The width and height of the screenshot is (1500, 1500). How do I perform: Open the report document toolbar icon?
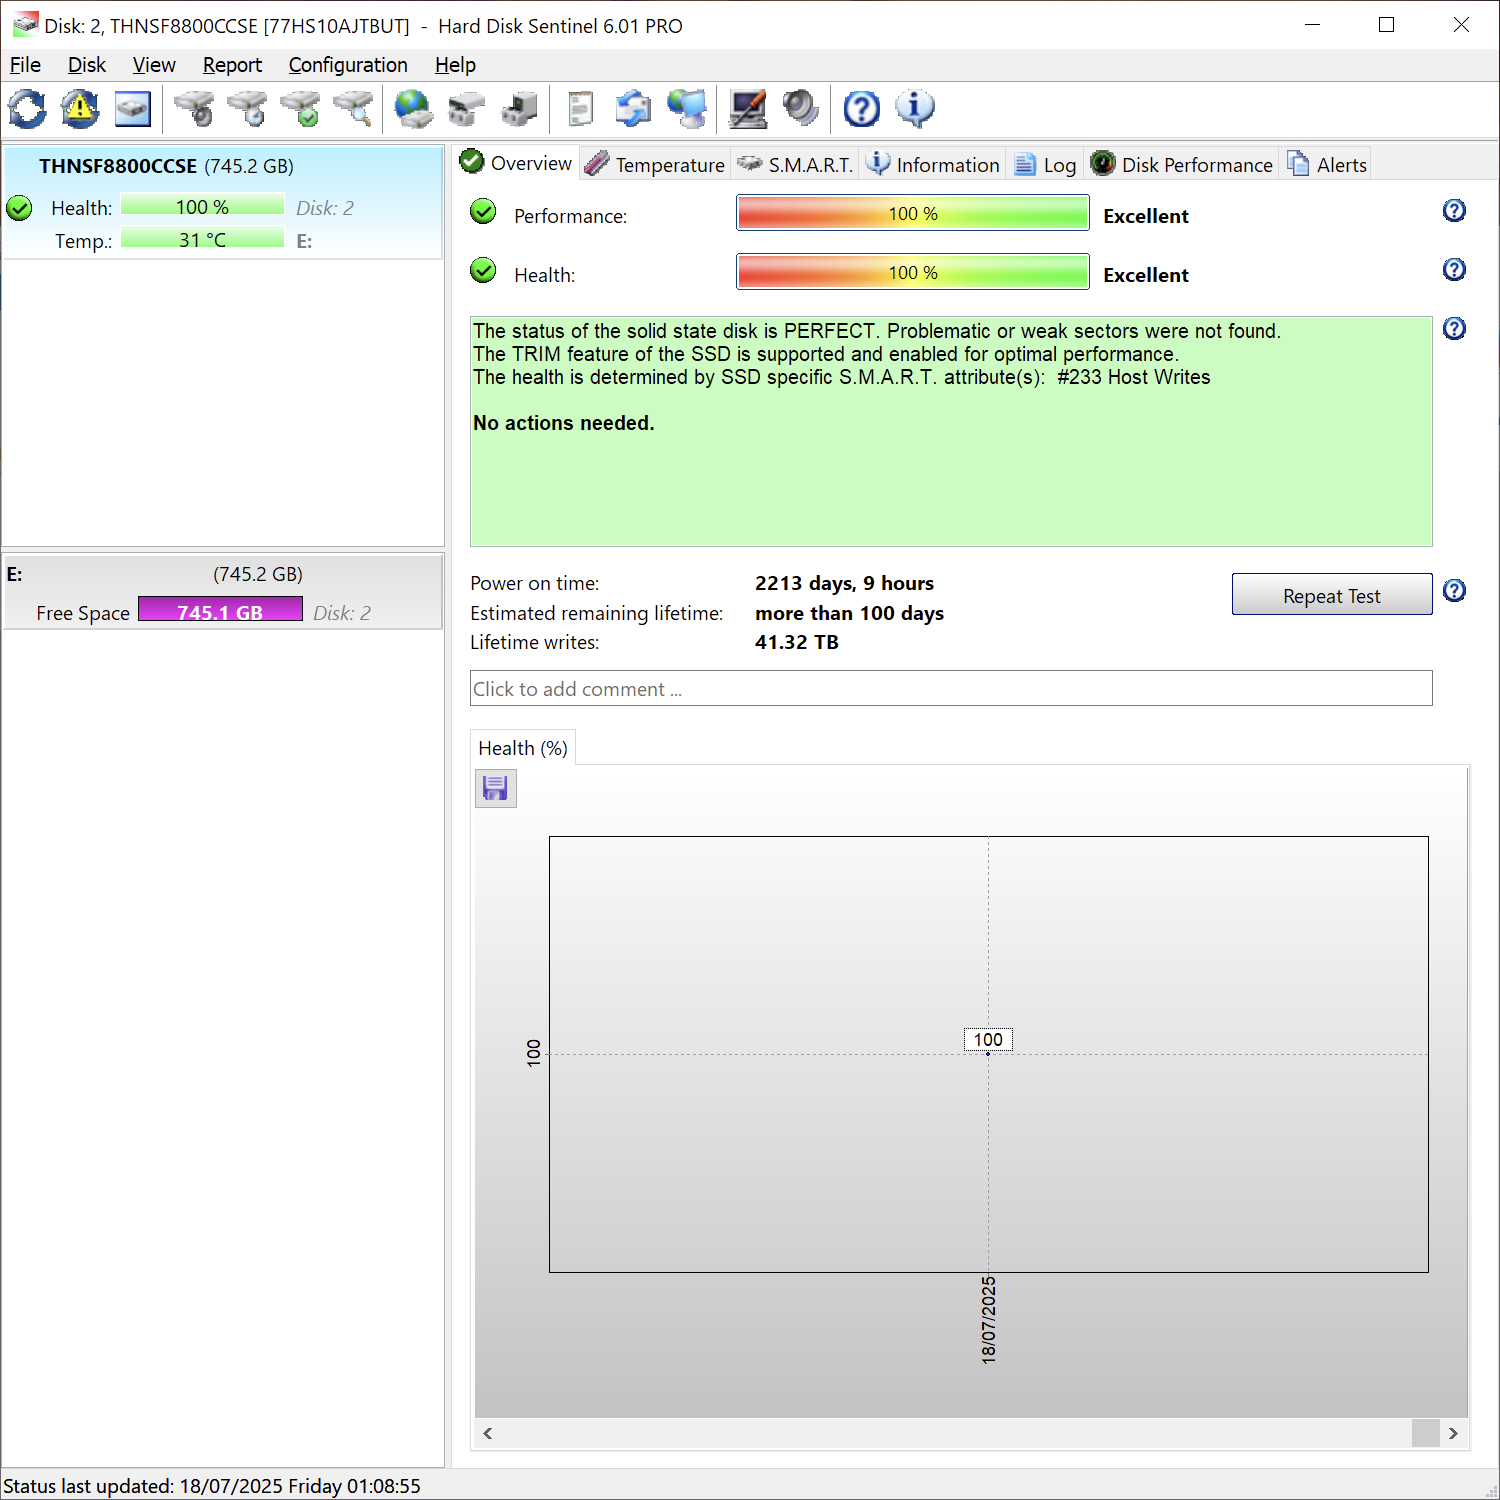point(580,109)
